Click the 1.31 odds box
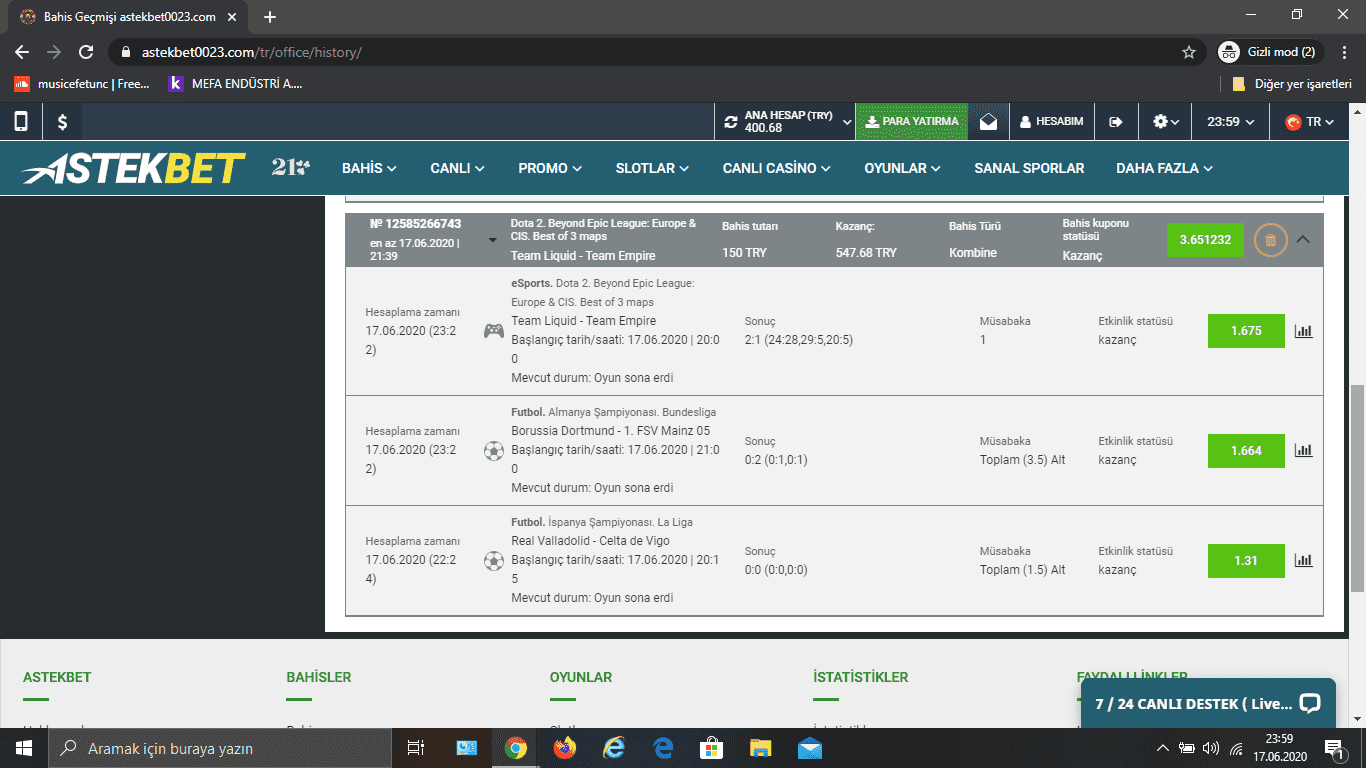Image resolution: width=1366 pixels, height=768 pixels. (x=1246, y=561)
